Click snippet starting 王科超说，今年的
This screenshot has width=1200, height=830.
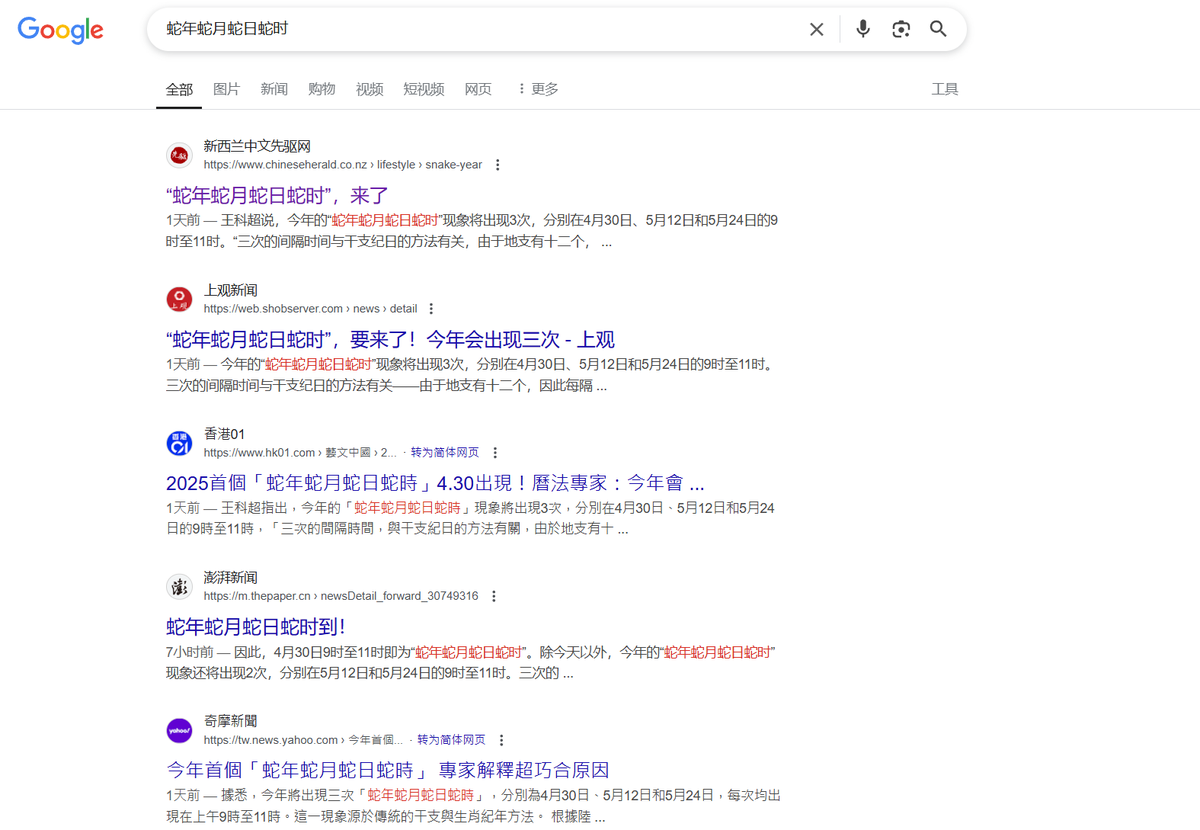pyautogui.click(x=472, y=231)
